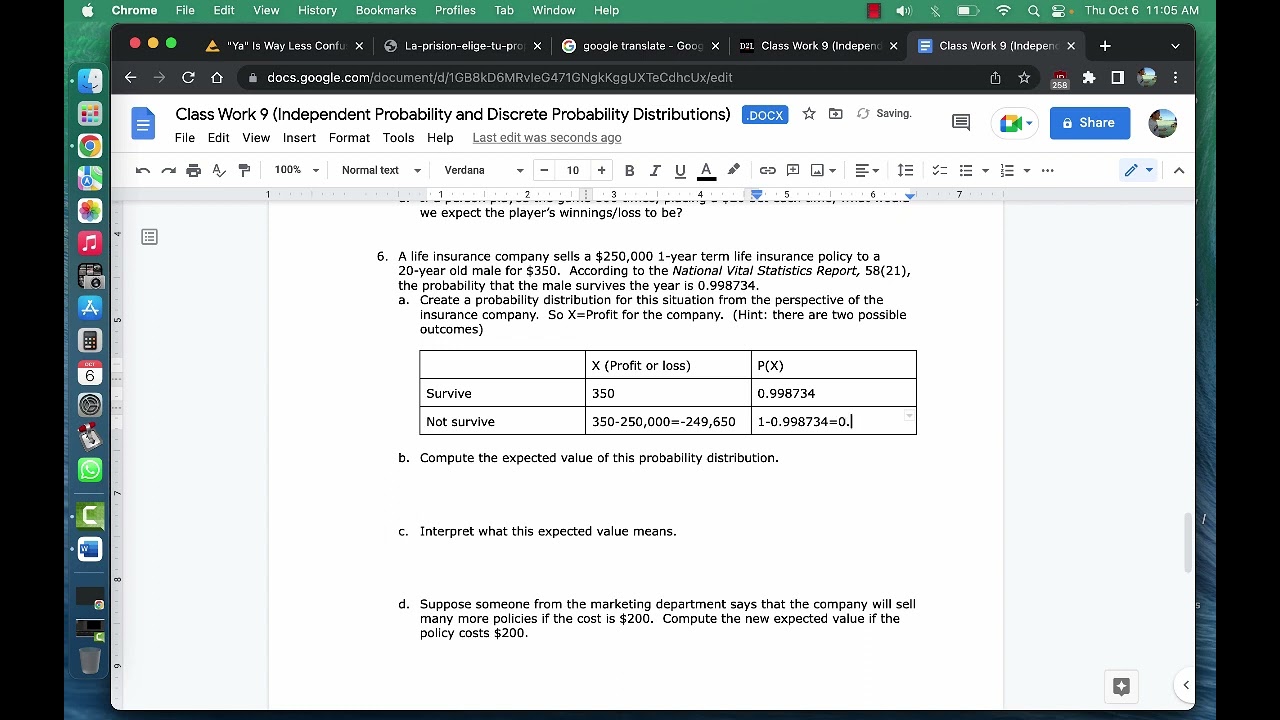This screenshot has width=1280, height=720.
Task: Open the Tools menu in Docs
Action: 398,138
